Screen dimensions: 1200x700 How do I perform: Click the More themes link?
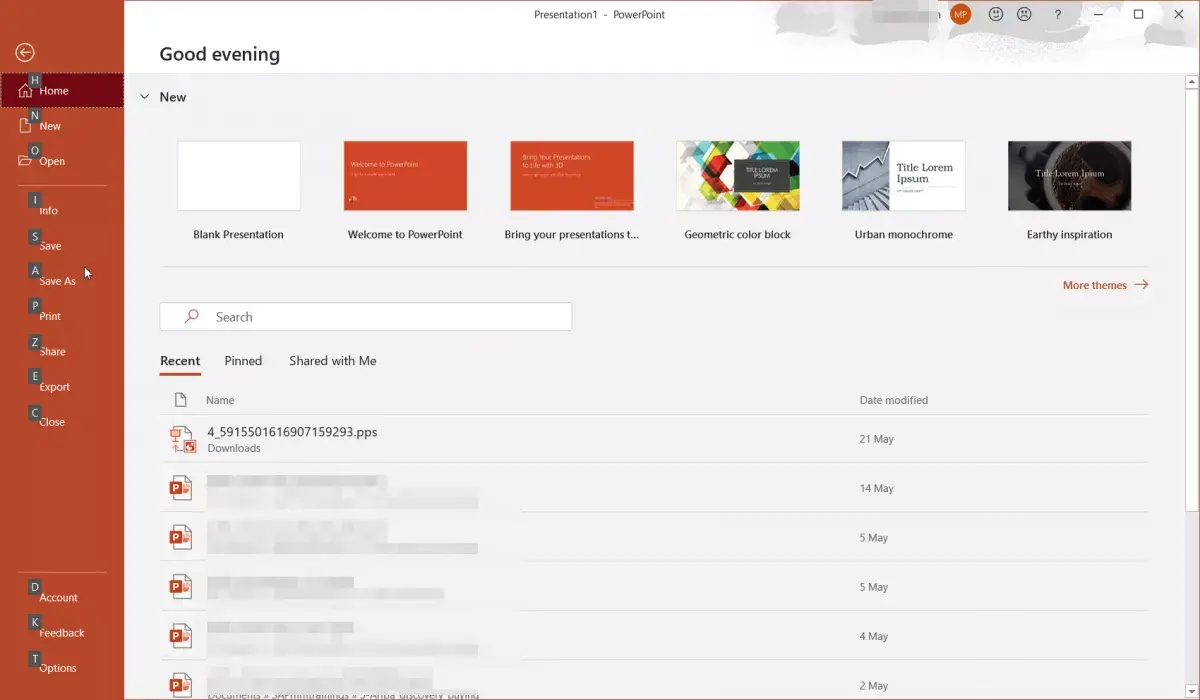(1105, 285)
